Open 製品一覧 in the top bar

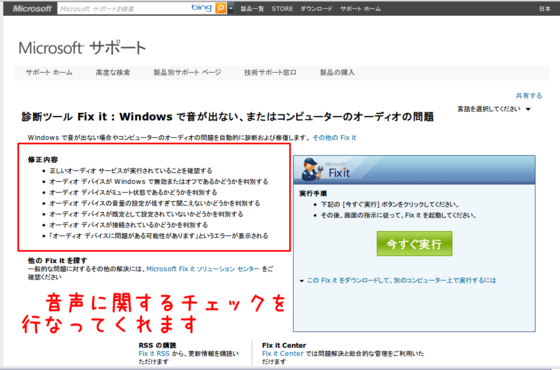click(252, 9)
